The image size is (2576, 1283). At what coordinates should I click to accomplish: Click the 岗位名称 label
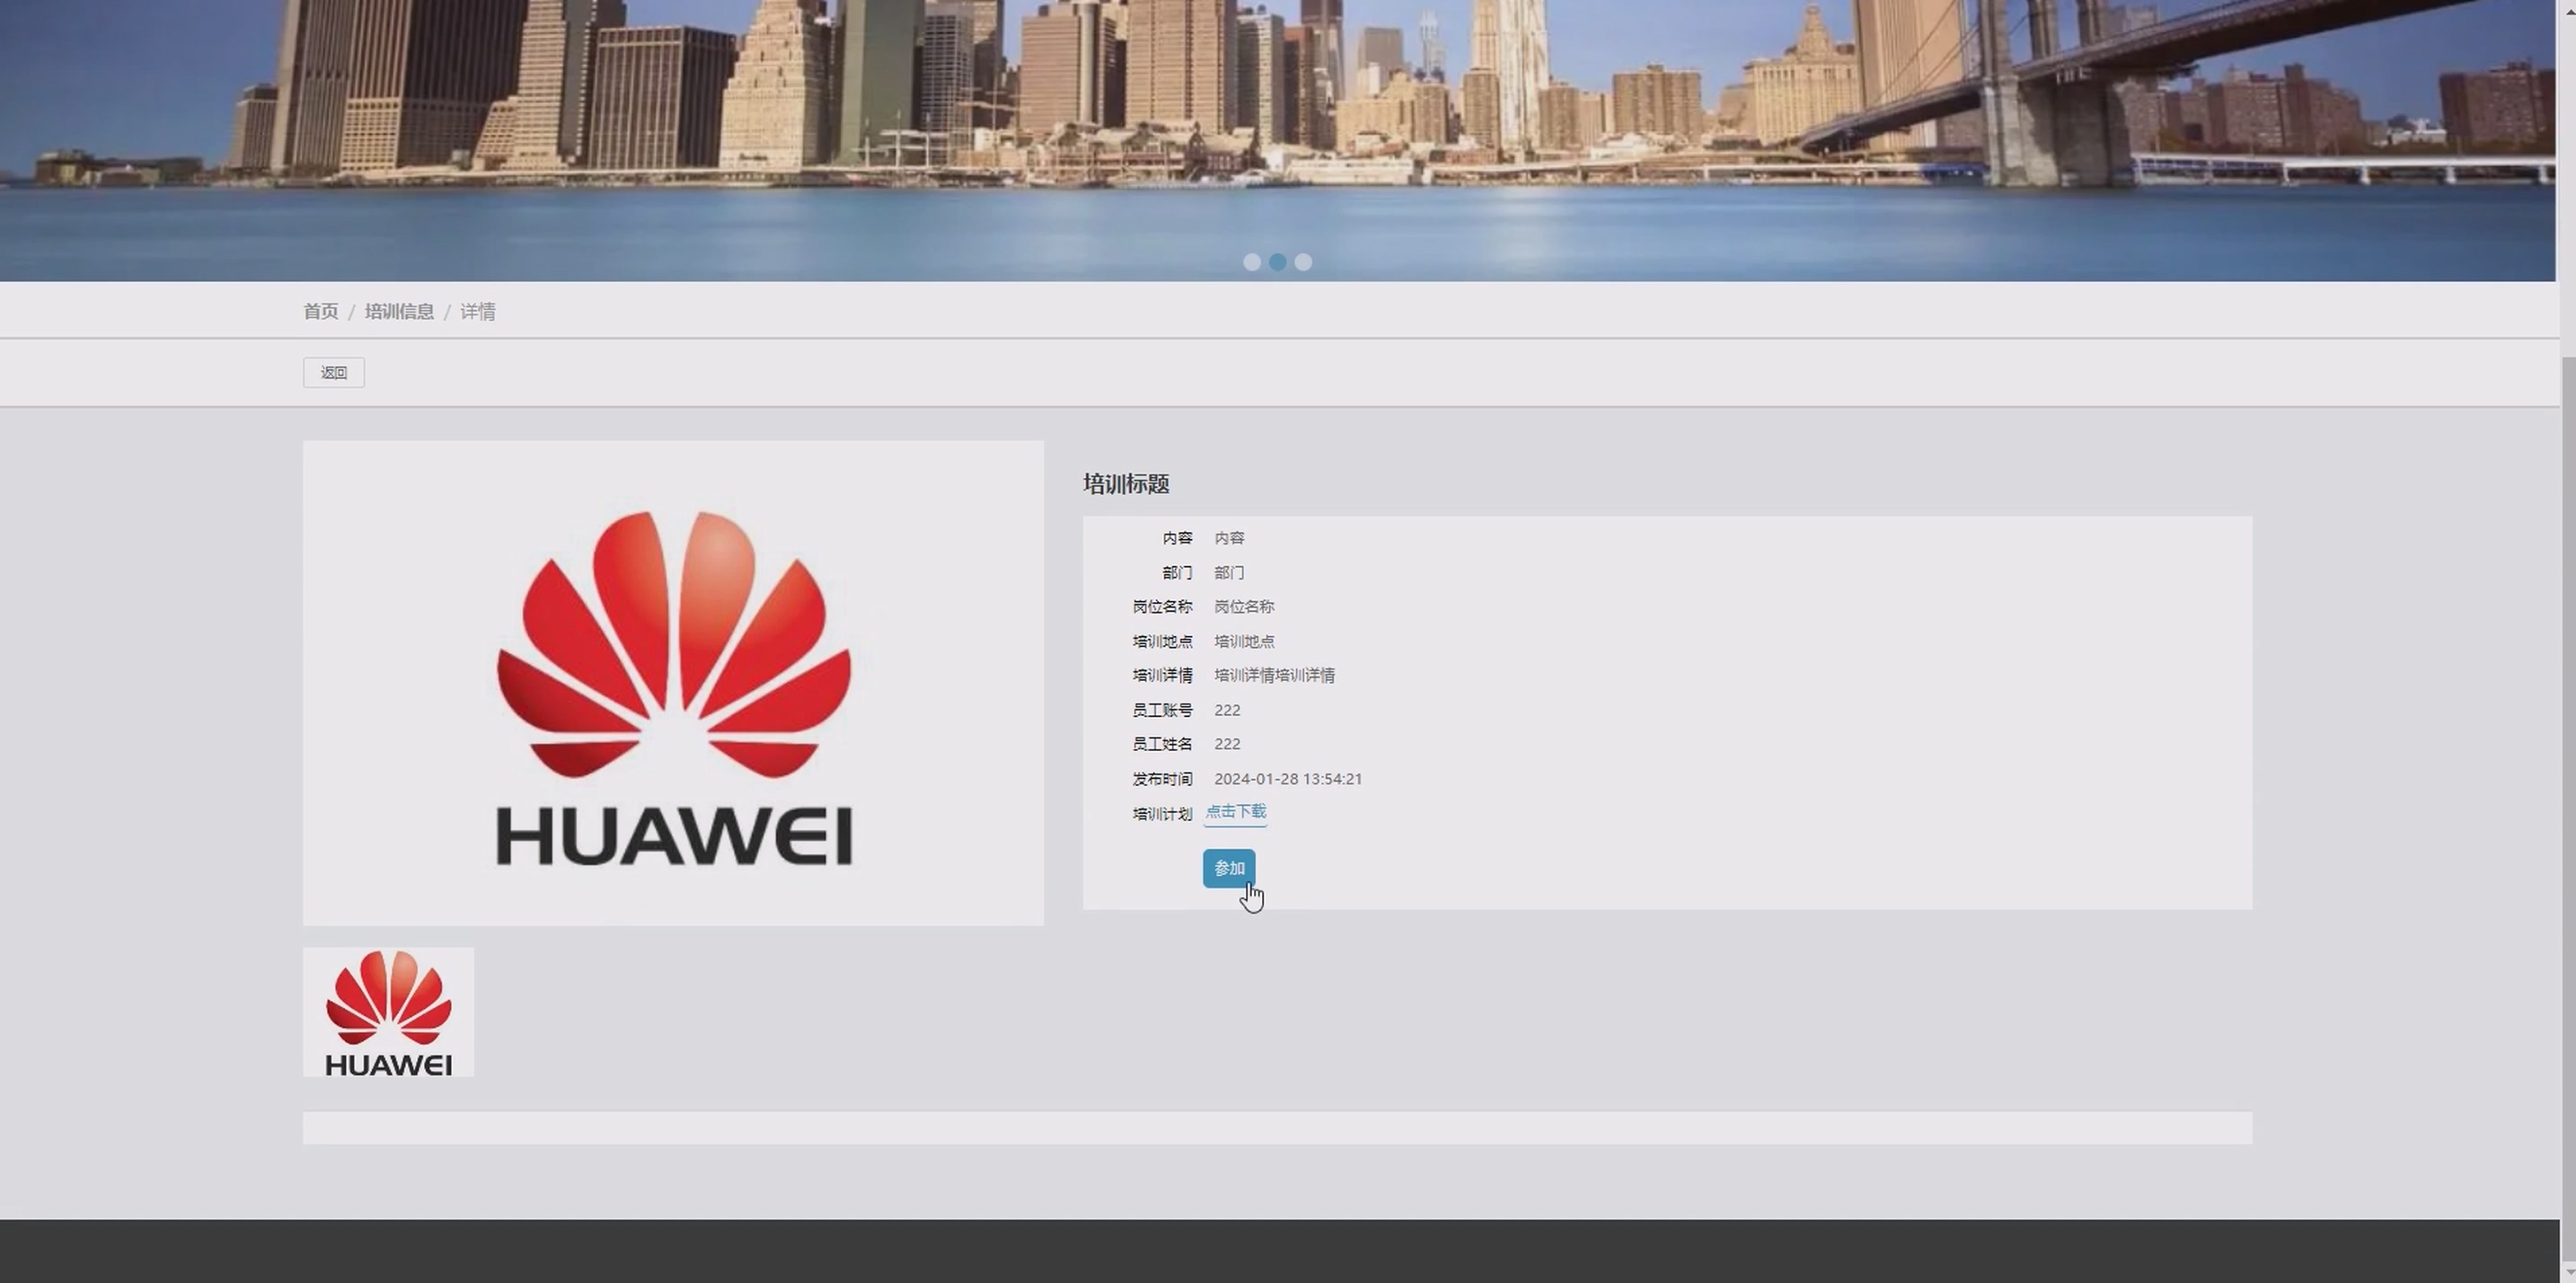pos(1162,607)
